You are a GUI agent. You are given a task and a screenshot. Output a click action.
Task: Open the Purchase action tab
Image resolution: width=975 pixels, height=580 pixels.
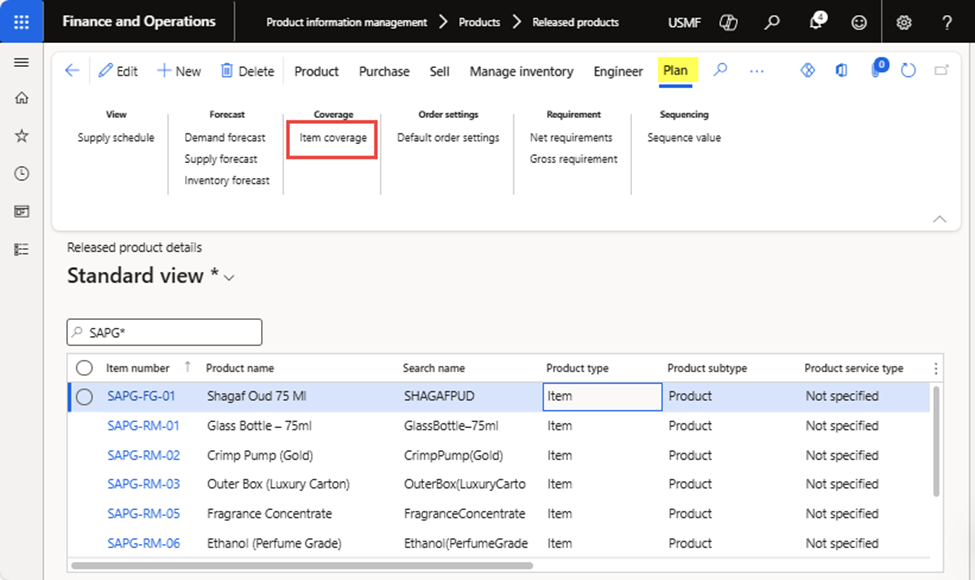pos(384,71)
